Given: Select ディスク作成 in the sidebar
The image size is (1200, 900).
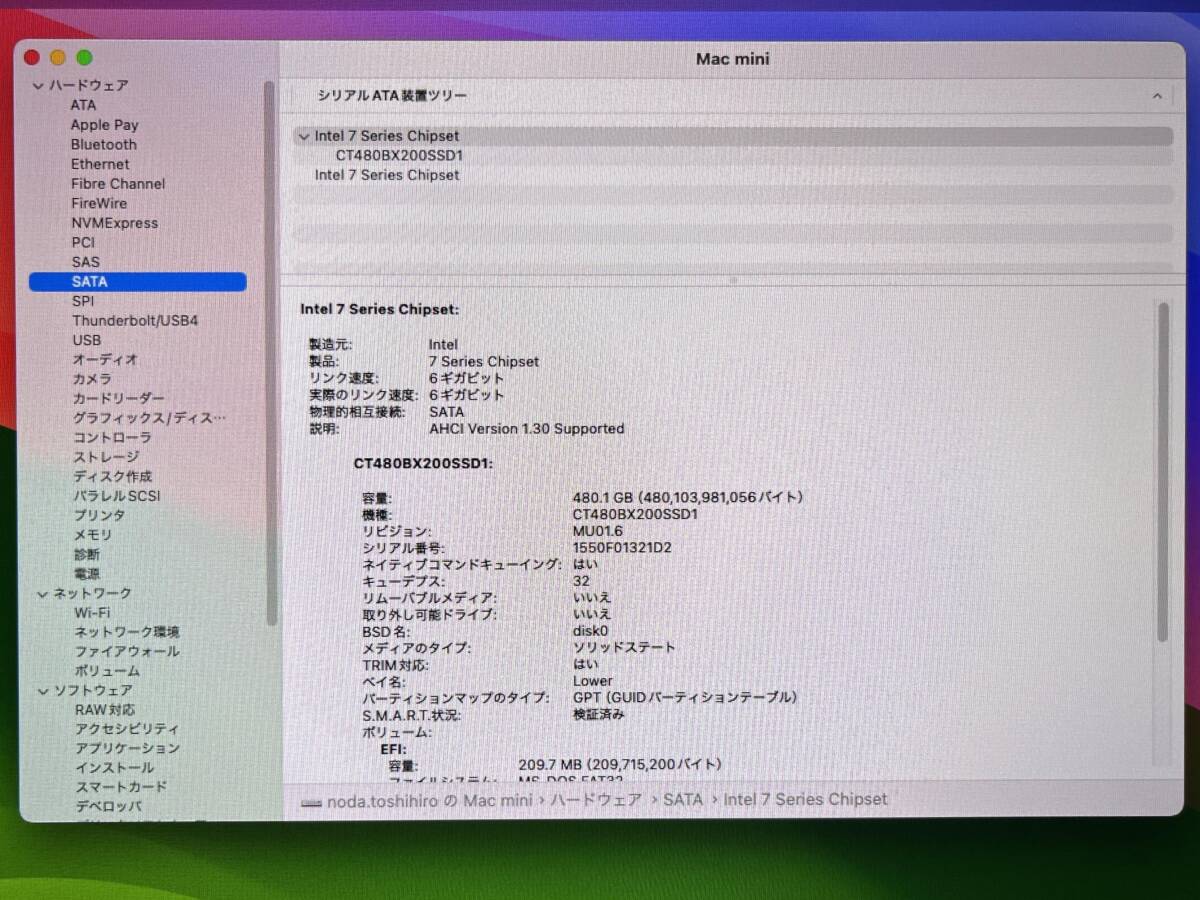Looking at the screenshot, I should 112,477.
